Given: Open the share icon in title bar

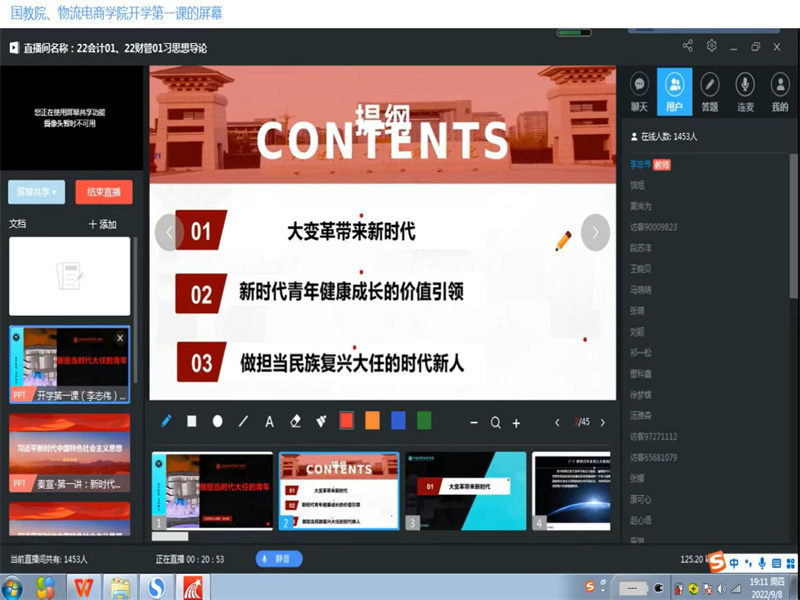Looking at the screenshot, I should [x=688, y=46].
